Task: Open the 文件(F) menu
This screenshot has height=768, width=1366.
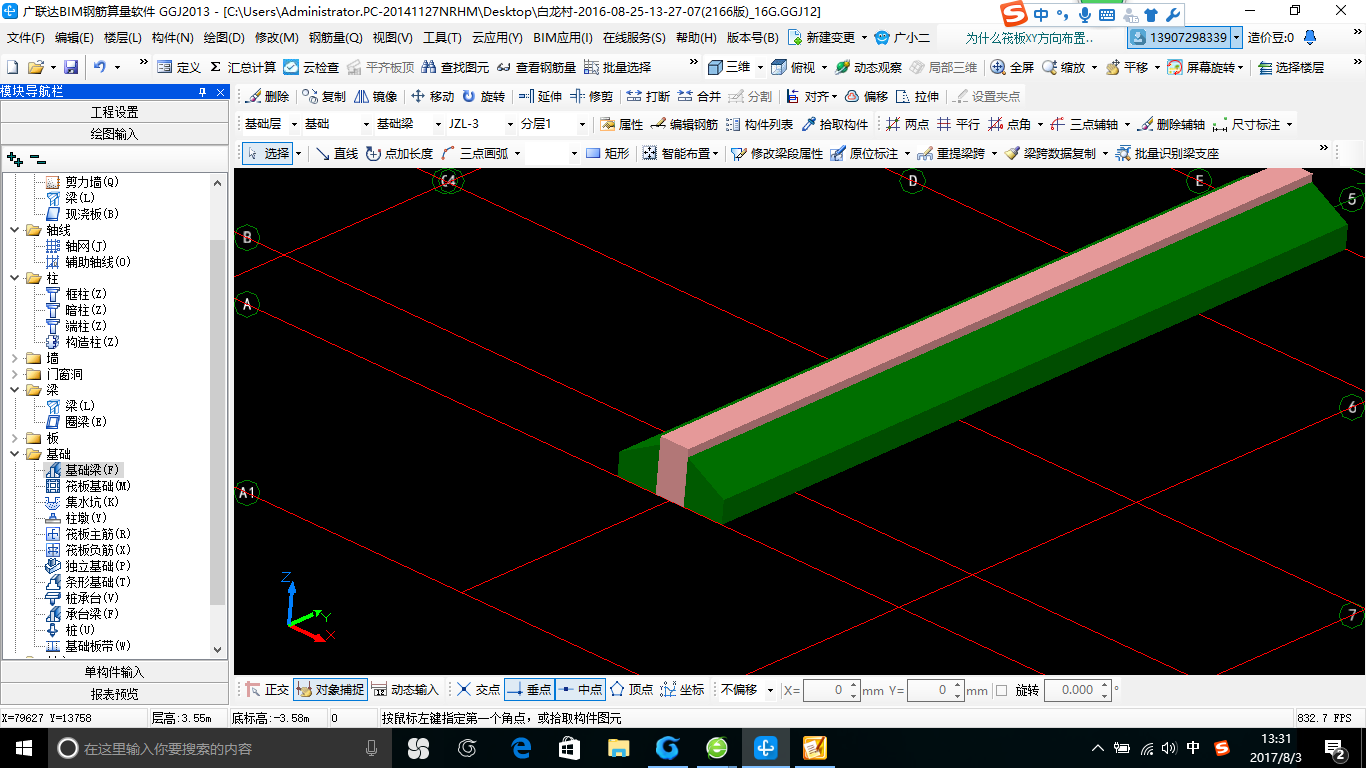Action: tap(26, 38)
